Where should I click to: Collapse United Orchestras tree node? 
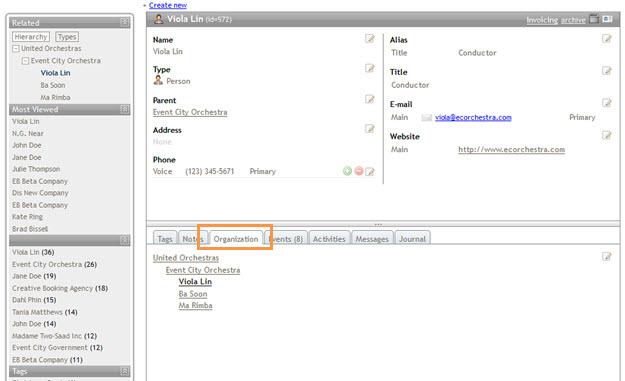(16, 49)
